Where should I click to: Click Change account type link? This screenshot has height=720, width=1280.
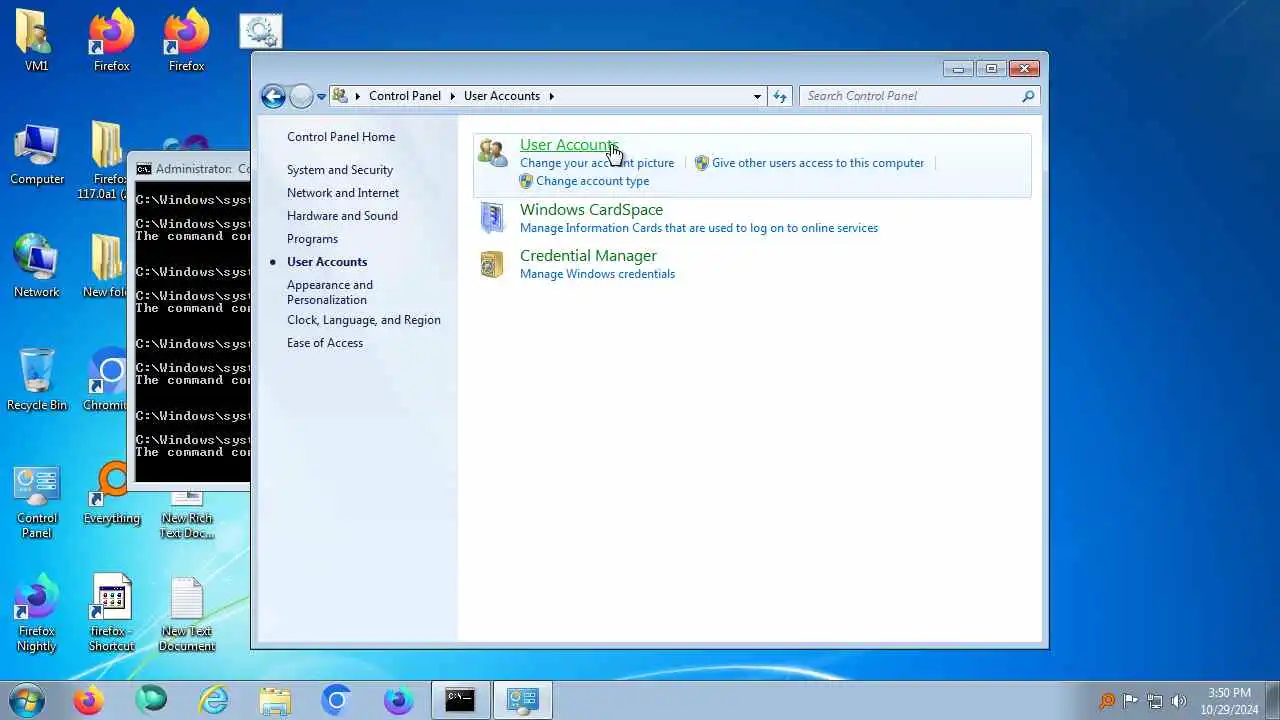592,181
